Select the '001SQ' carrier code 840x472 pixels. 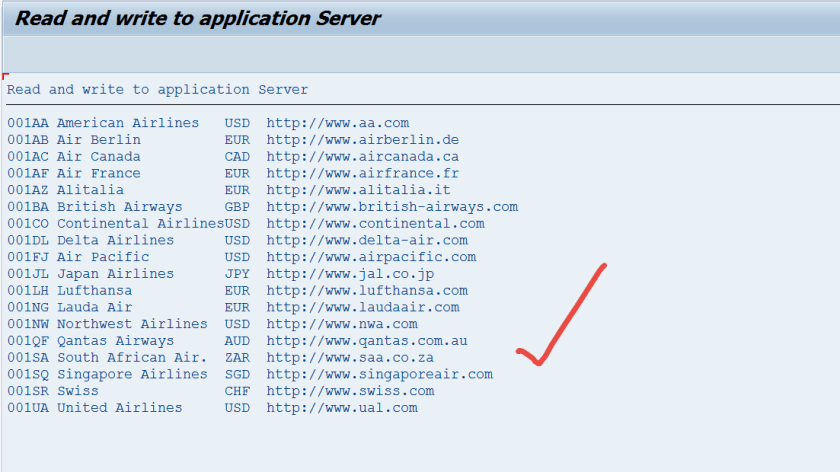point(28,374)
